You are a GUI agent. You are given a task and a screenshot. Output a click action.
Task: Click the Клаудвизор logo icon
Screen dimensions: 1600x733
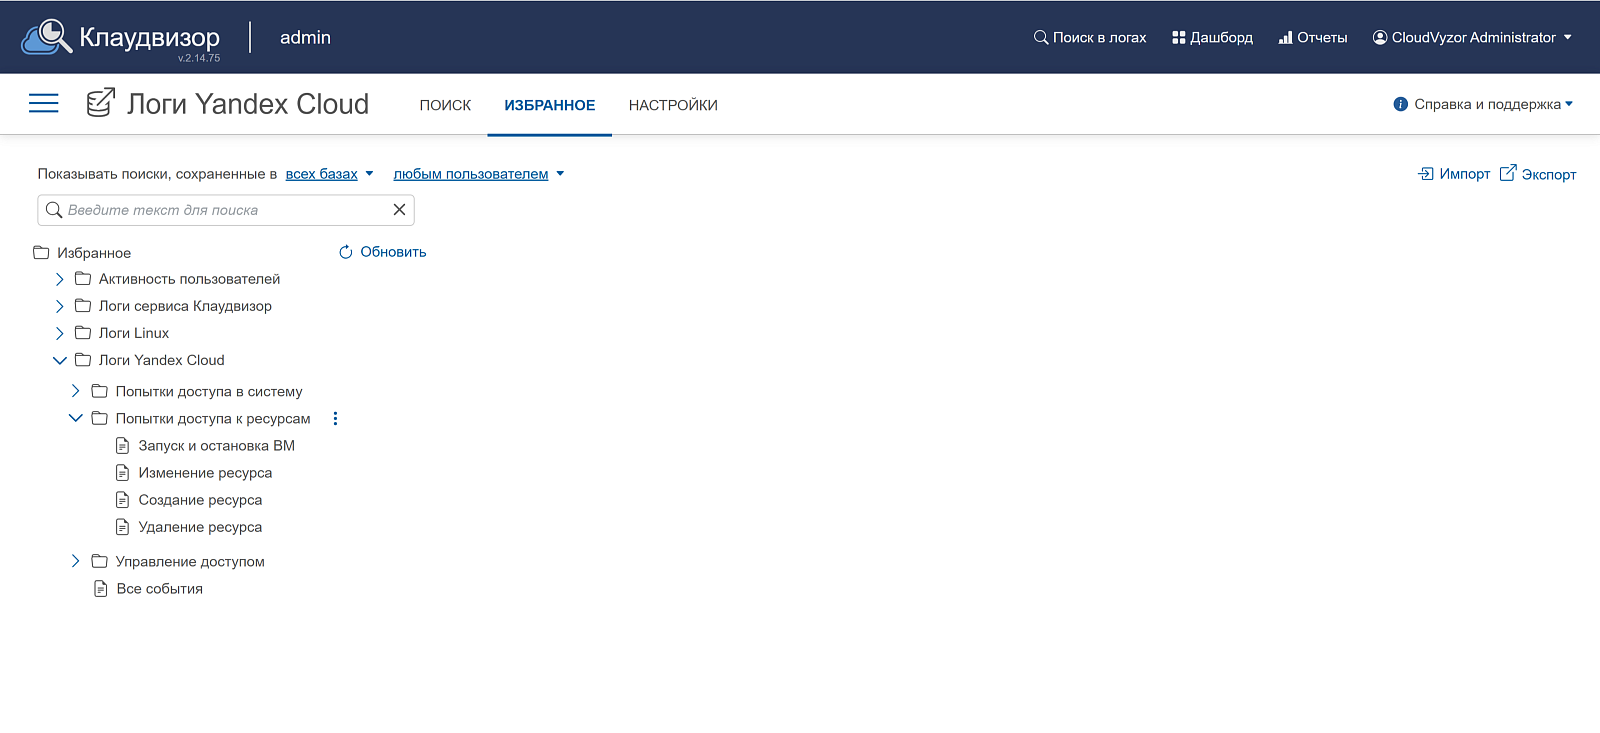pyautogui.click(x=46, y=37)
